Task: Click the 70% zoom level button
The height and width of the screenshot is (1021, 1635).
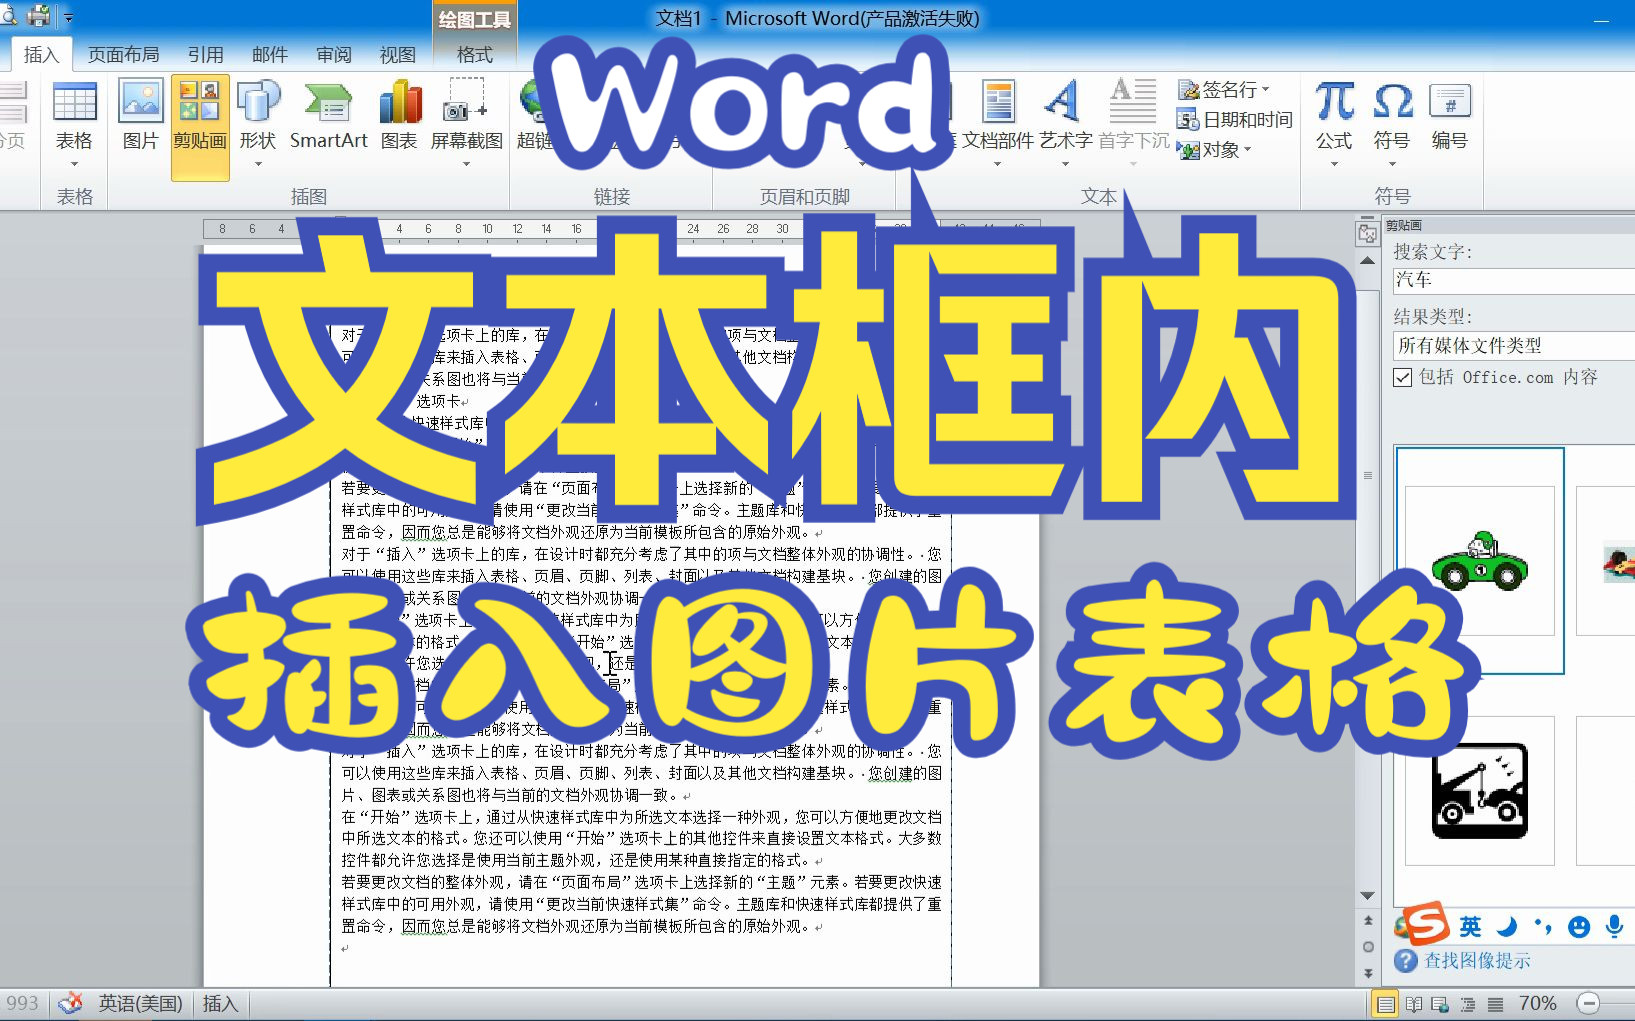Action: coord(1537,1004)
